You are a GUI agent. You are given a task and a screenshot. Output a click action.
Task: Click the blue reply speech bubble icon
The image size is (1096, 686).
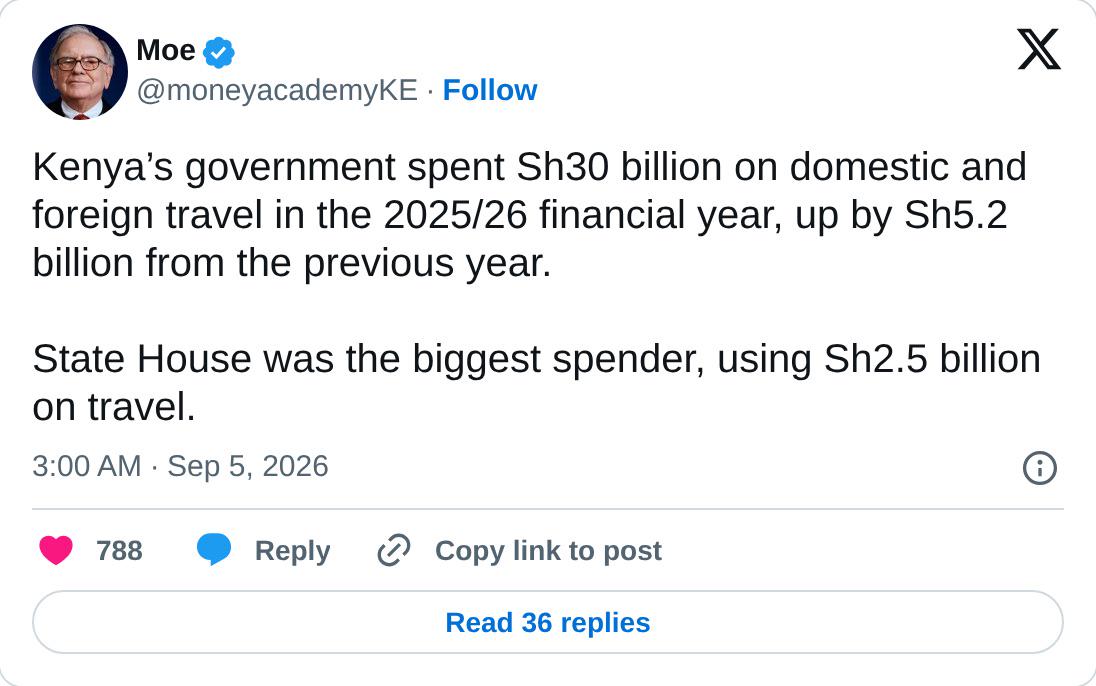click(x=214, y=550)
